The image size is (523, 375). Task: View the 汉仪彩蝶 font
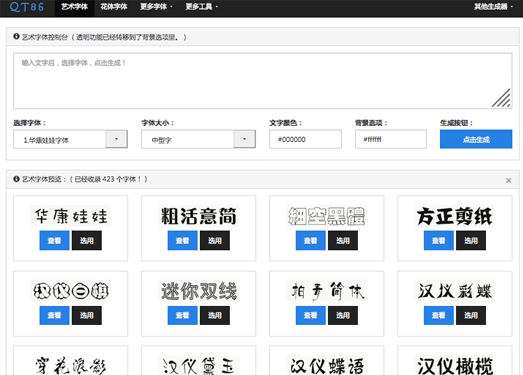[x=439, y=315]
